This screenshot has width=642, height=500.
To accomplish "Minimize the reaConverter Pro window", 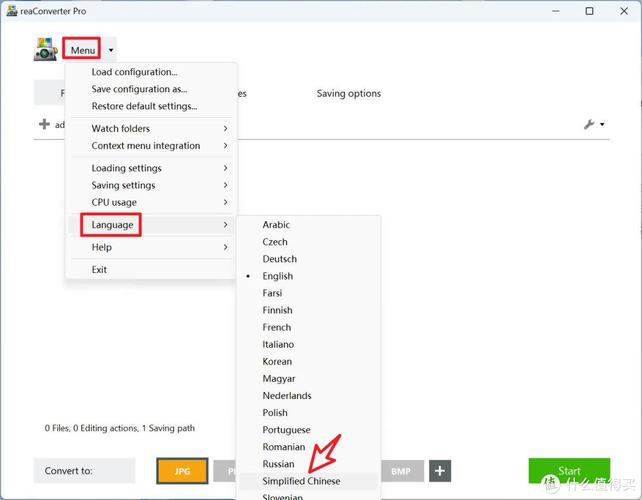I will (556, 11).
